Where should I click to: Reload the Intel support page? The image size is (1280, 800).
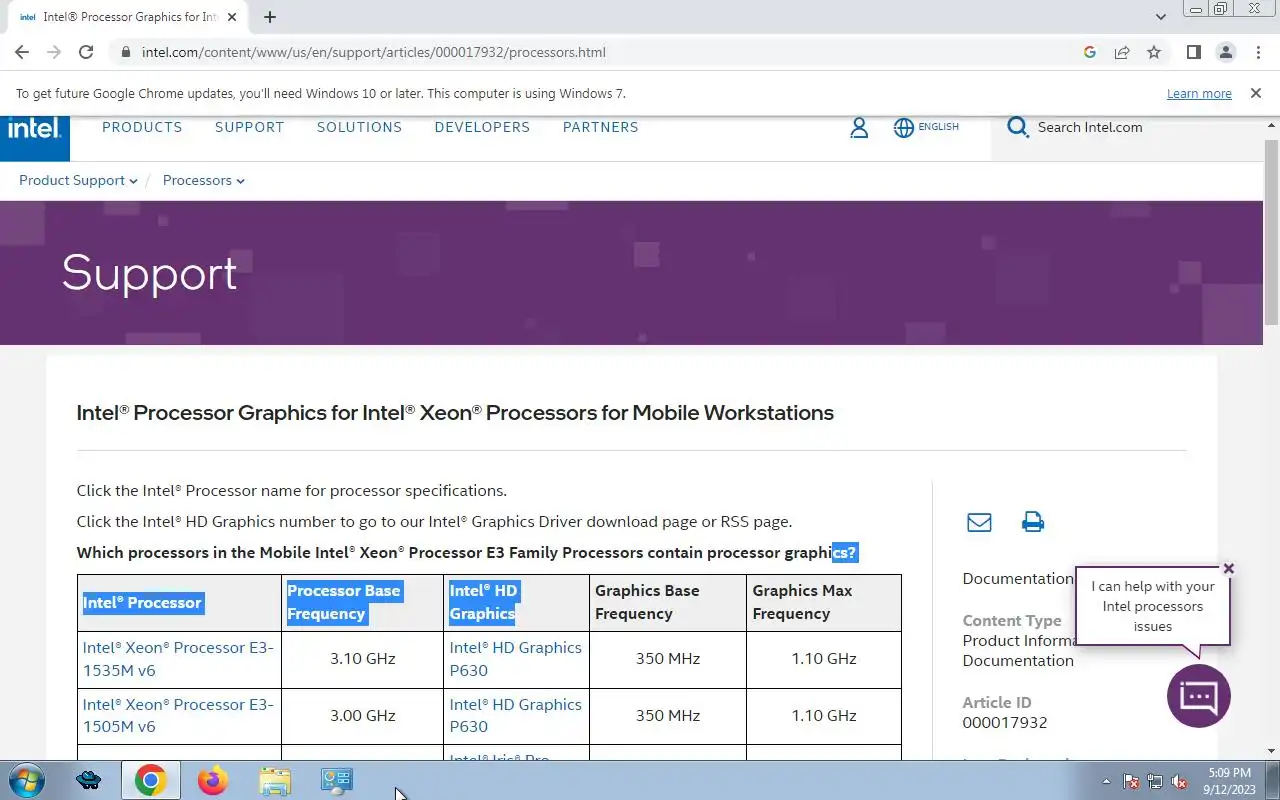point(86,52)
